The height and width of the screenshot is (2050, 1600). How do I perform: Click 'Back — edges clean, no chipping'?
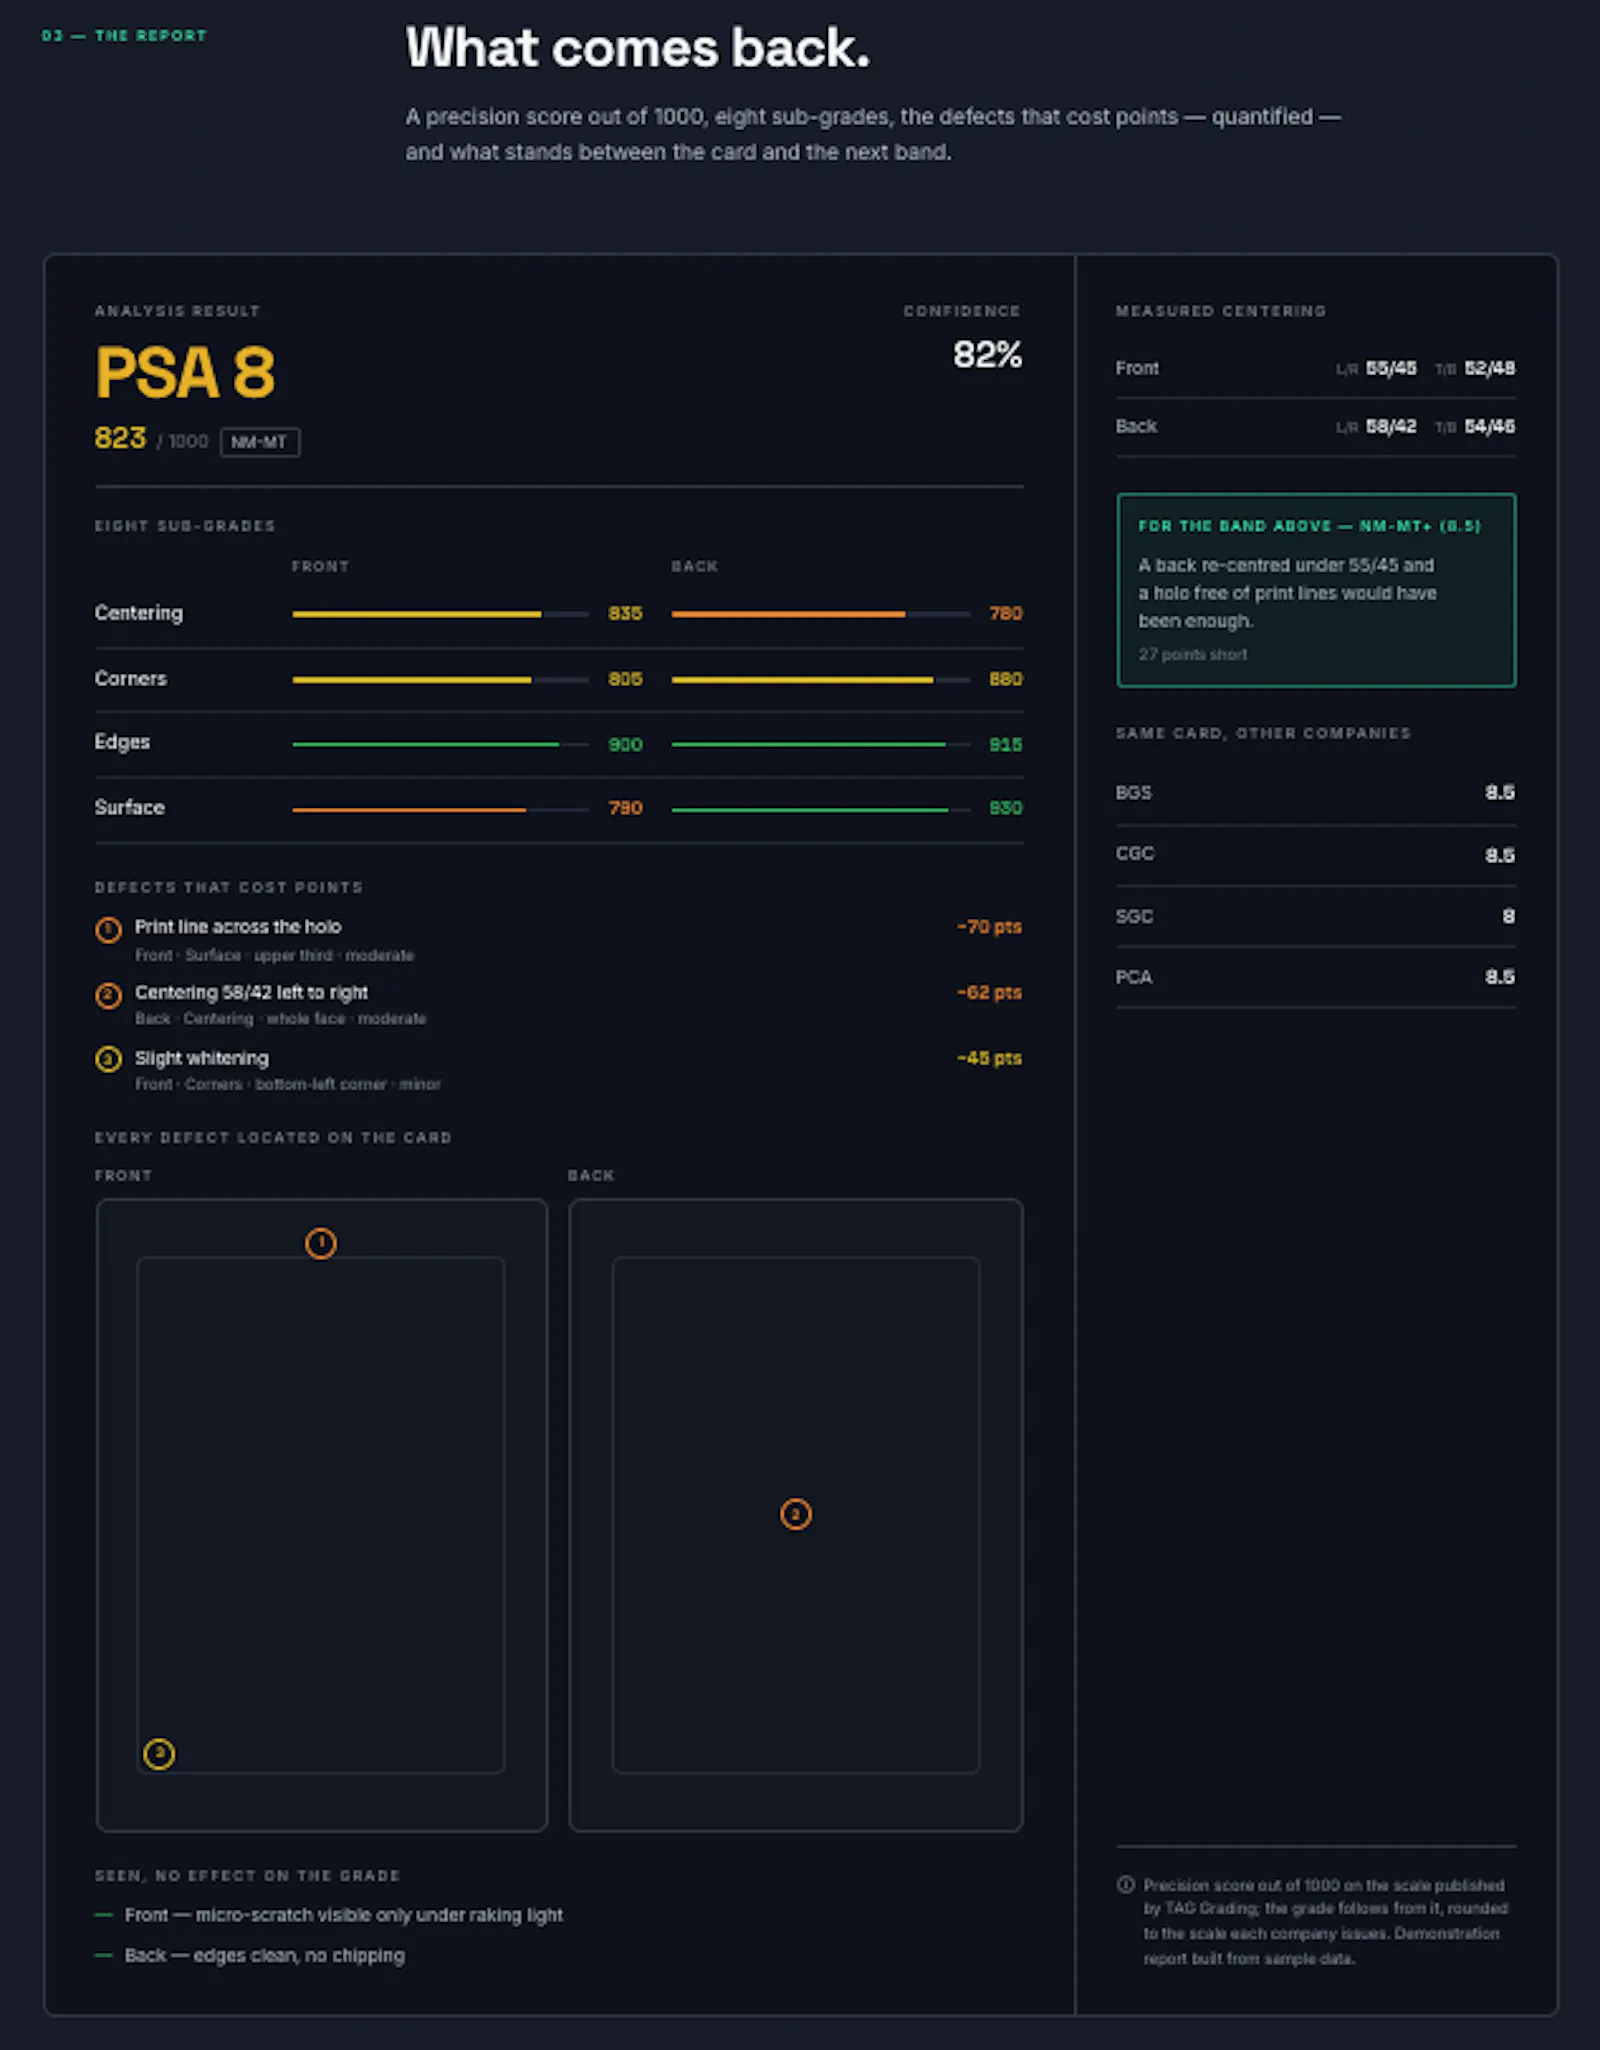tap(264, 1956)
